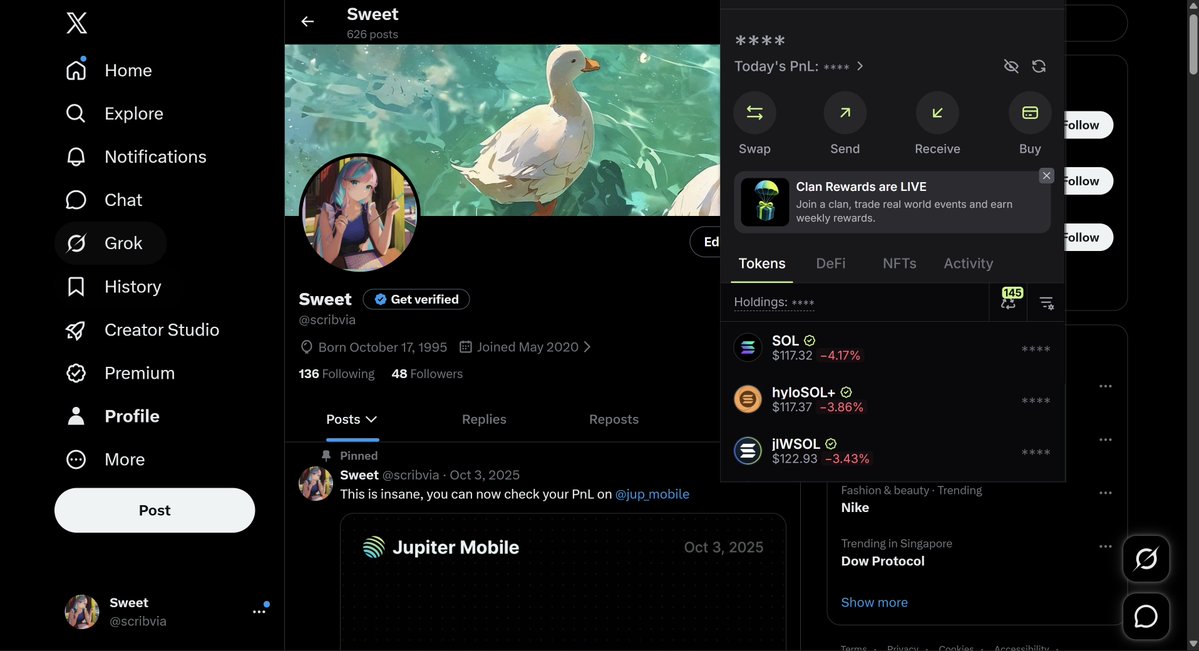Click the X logo icon
The height and width of the screenshot is (651, 1199).
76,23
